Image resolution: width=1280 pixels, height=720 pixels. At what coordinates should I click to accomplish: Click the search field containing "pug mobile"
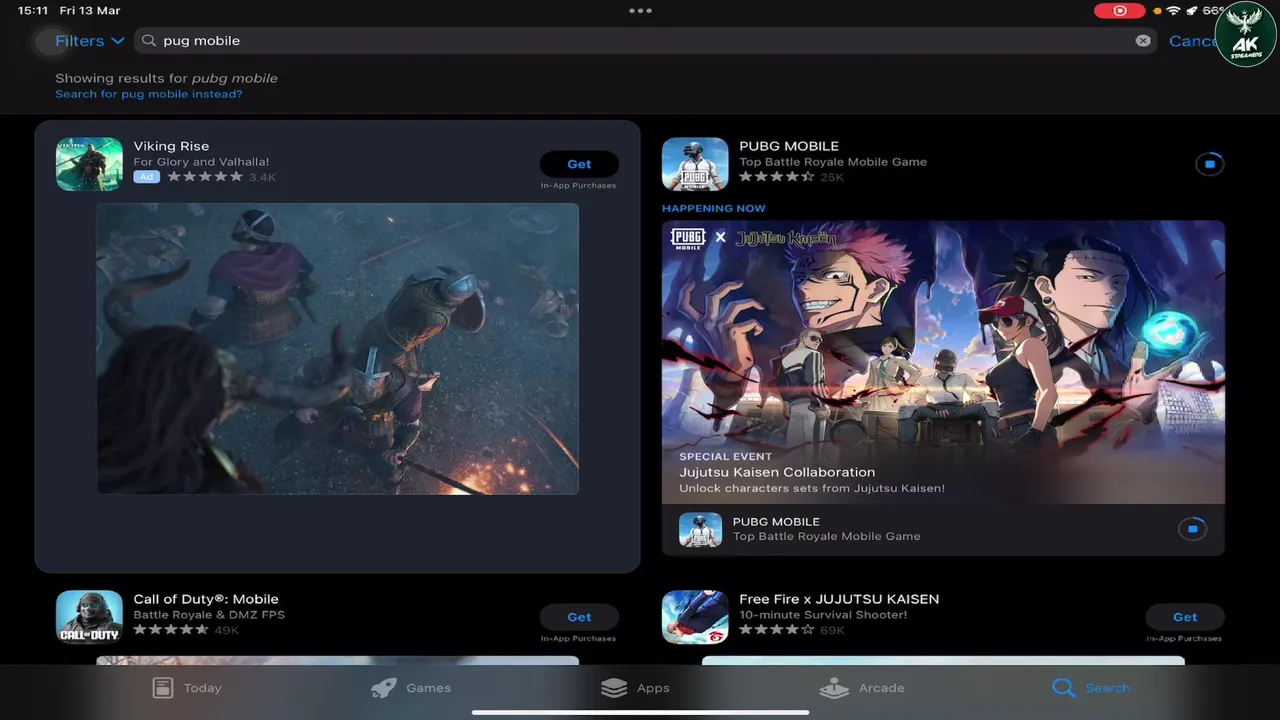645,41
